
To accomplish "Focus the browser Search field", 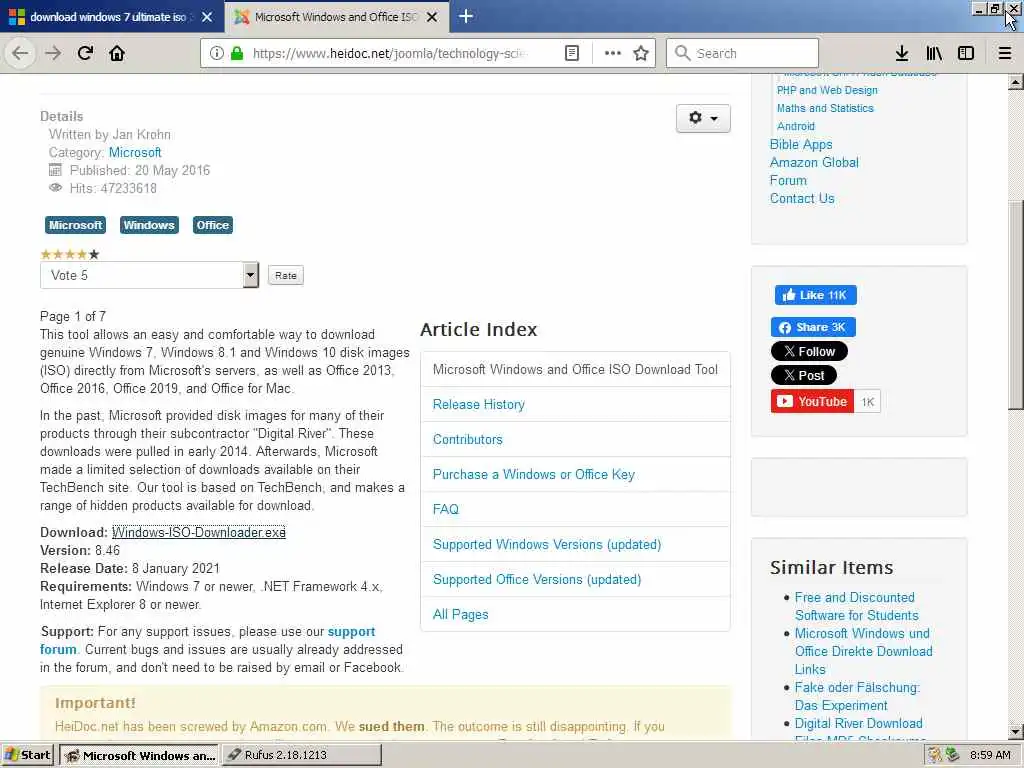I will 742,53.
